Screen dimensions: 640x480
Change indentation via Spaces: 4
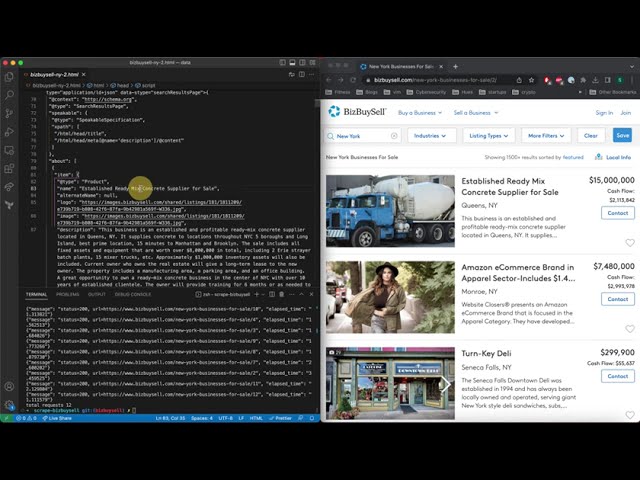tap(202, 418)
